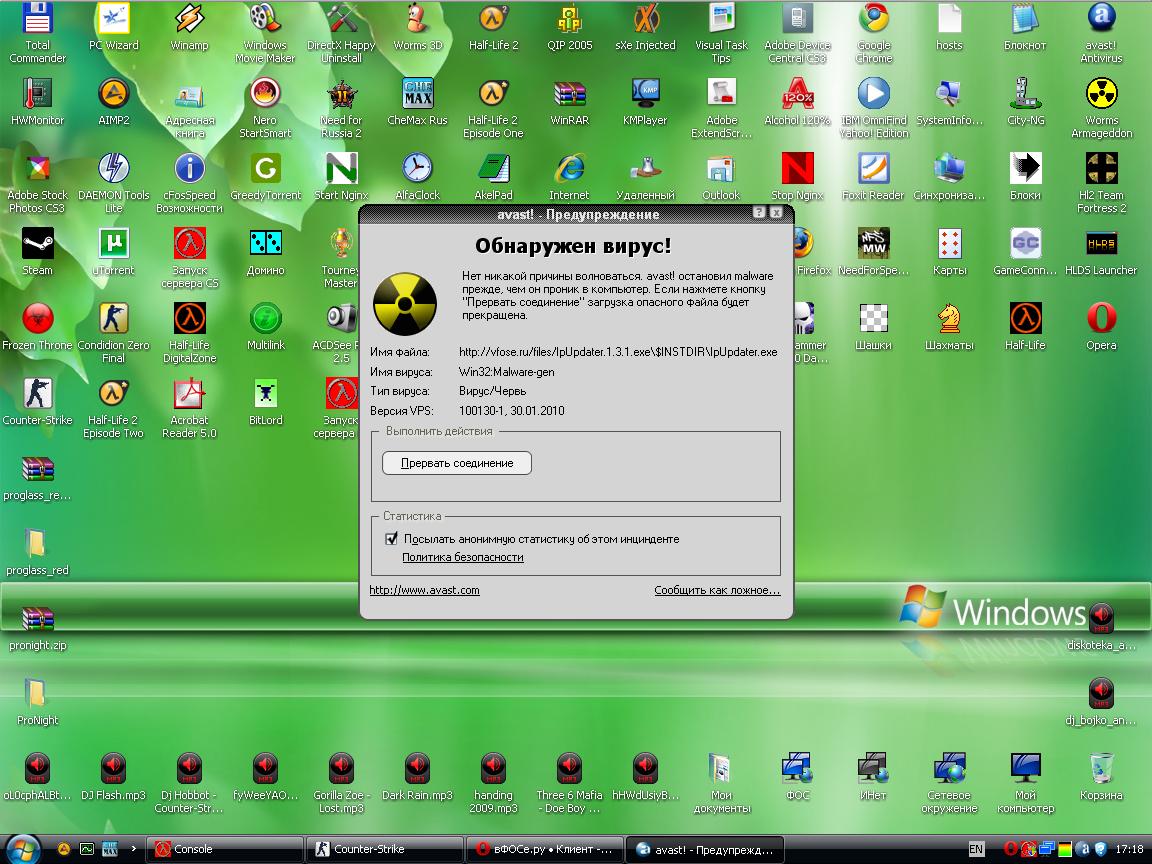Open the EN language indicator menu
The width and height of the screenshot is (1152, 864).
click(x=976, y=849)
